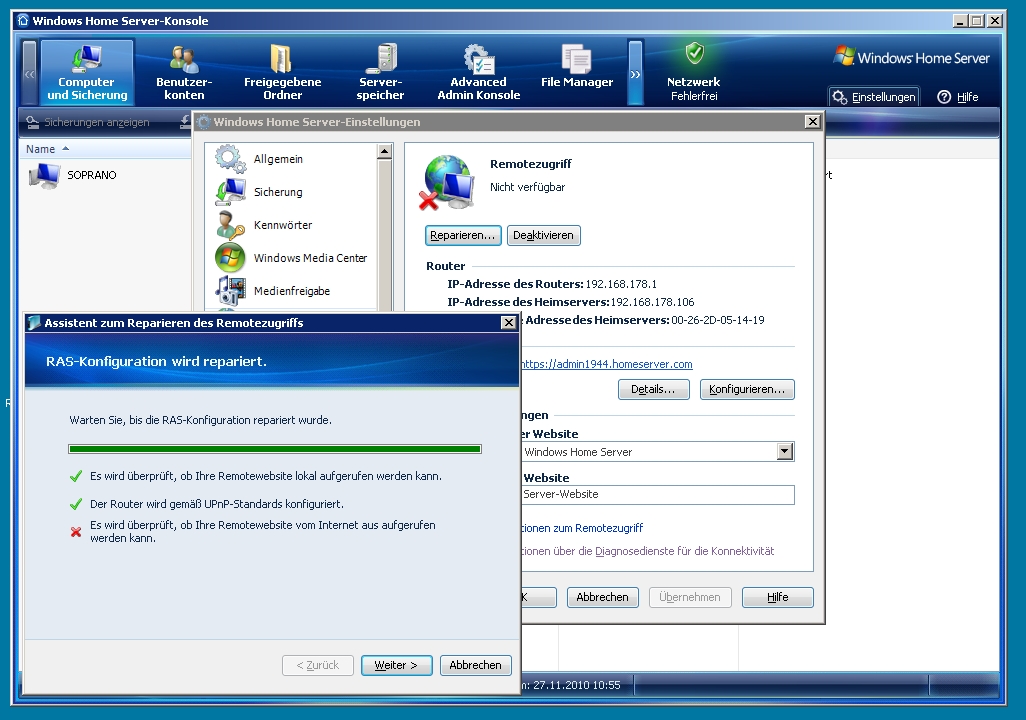This screenshot has height=720, width=1026.
Task: Click the MAC address 00-26-2D-05-14-19
Action: coord(718,321)
